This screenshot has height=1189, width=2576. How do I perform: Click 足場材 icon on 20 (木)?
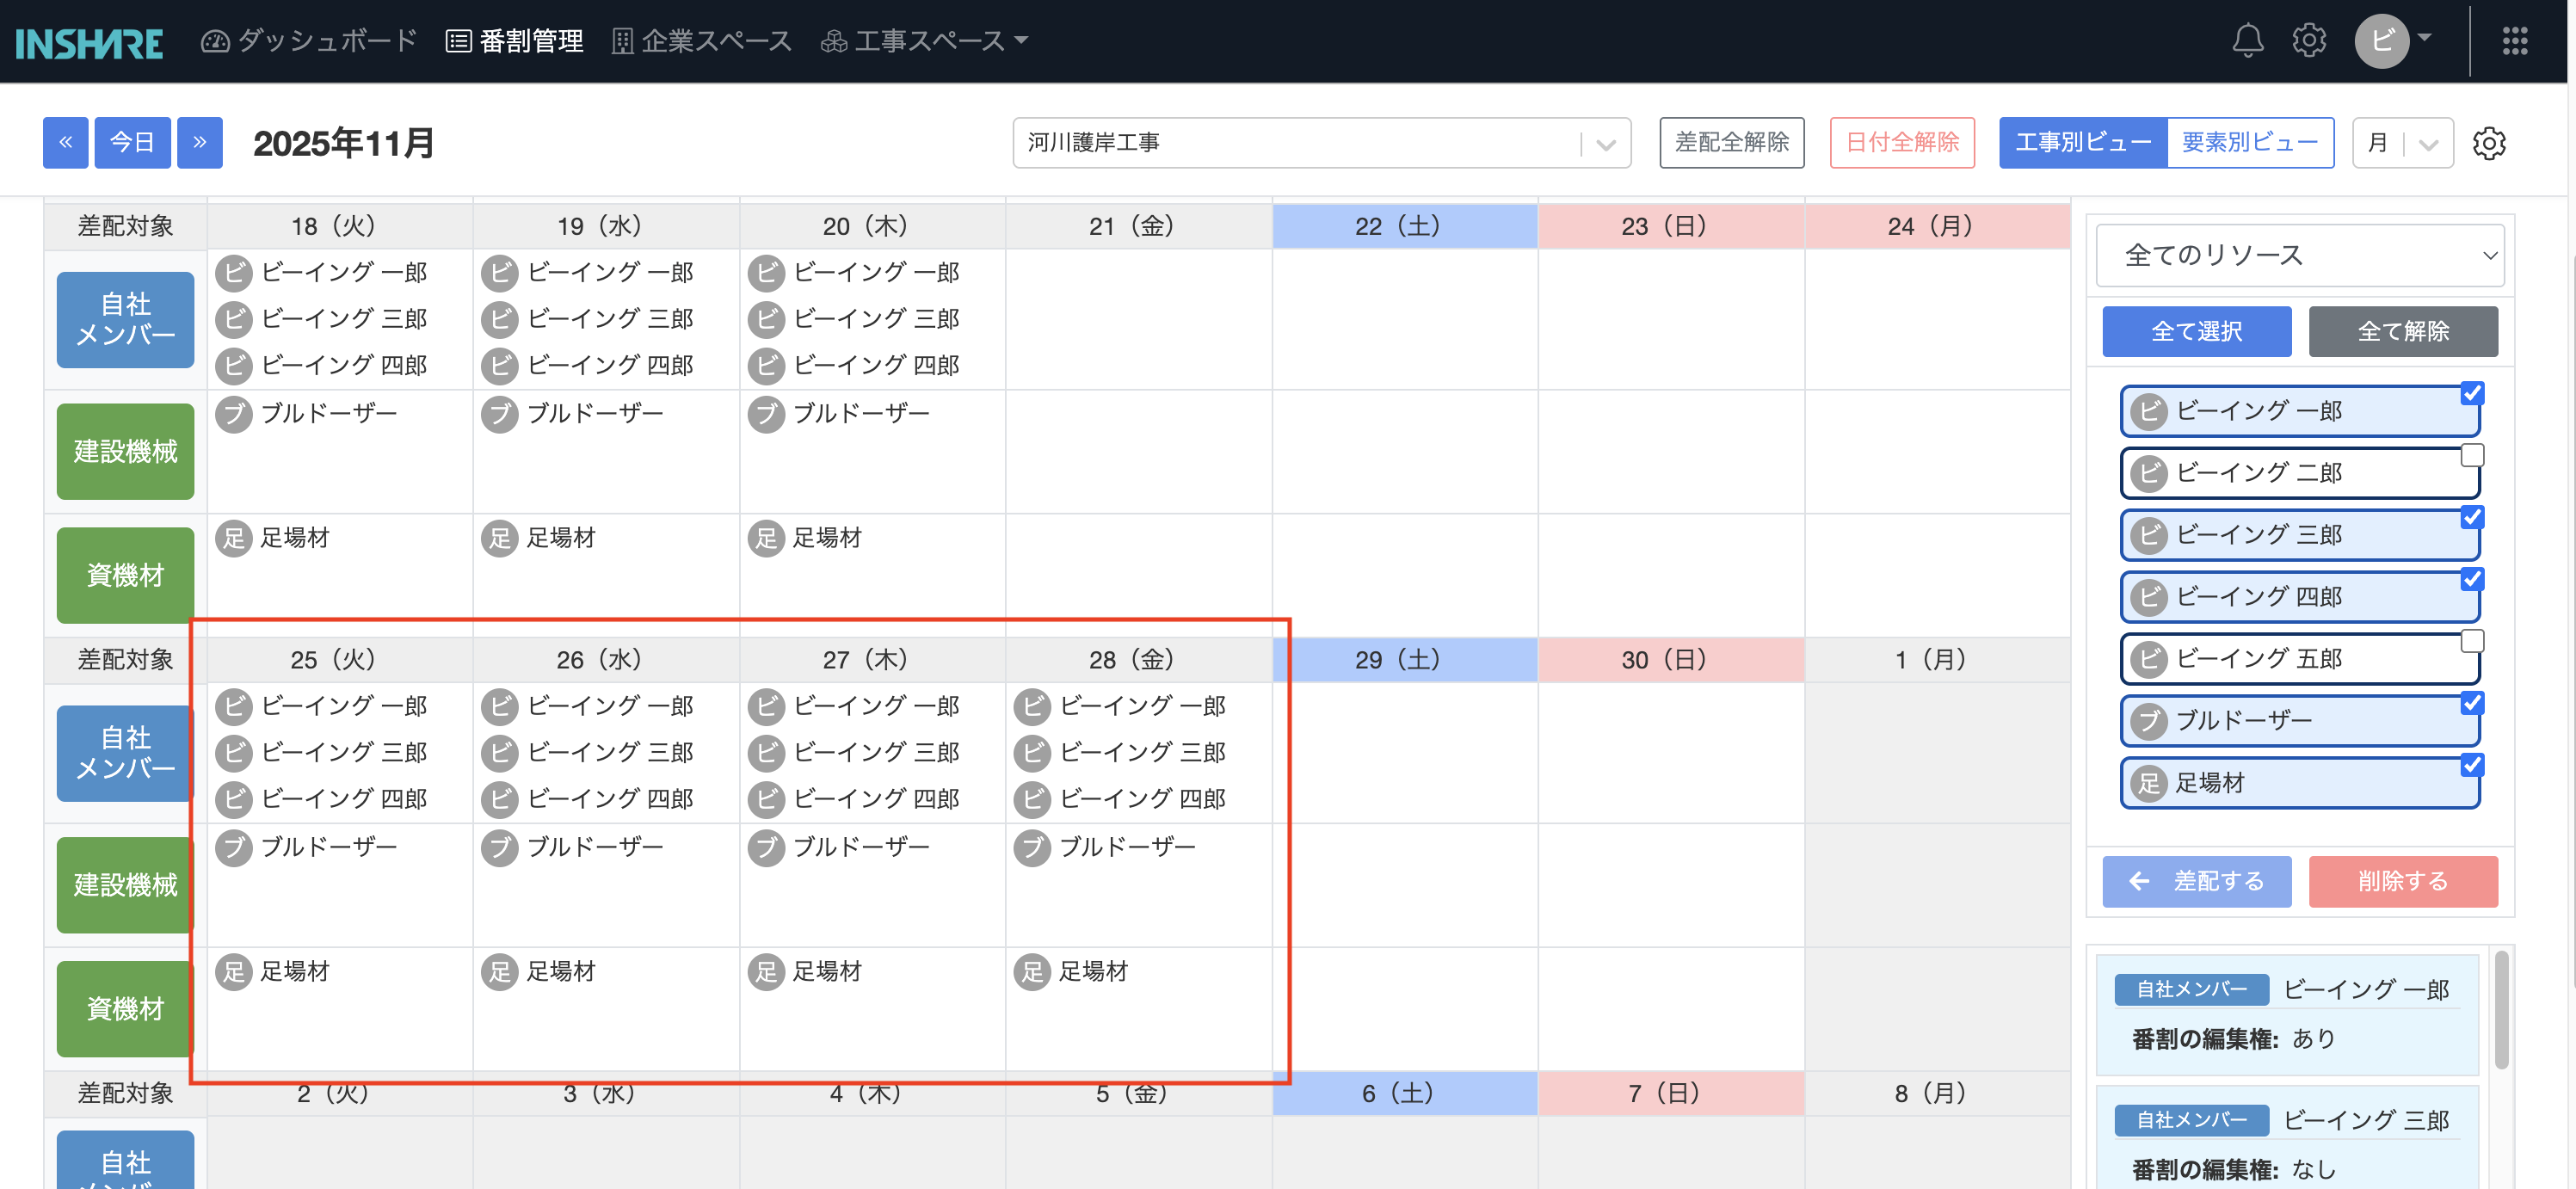[x=766, y=538]
